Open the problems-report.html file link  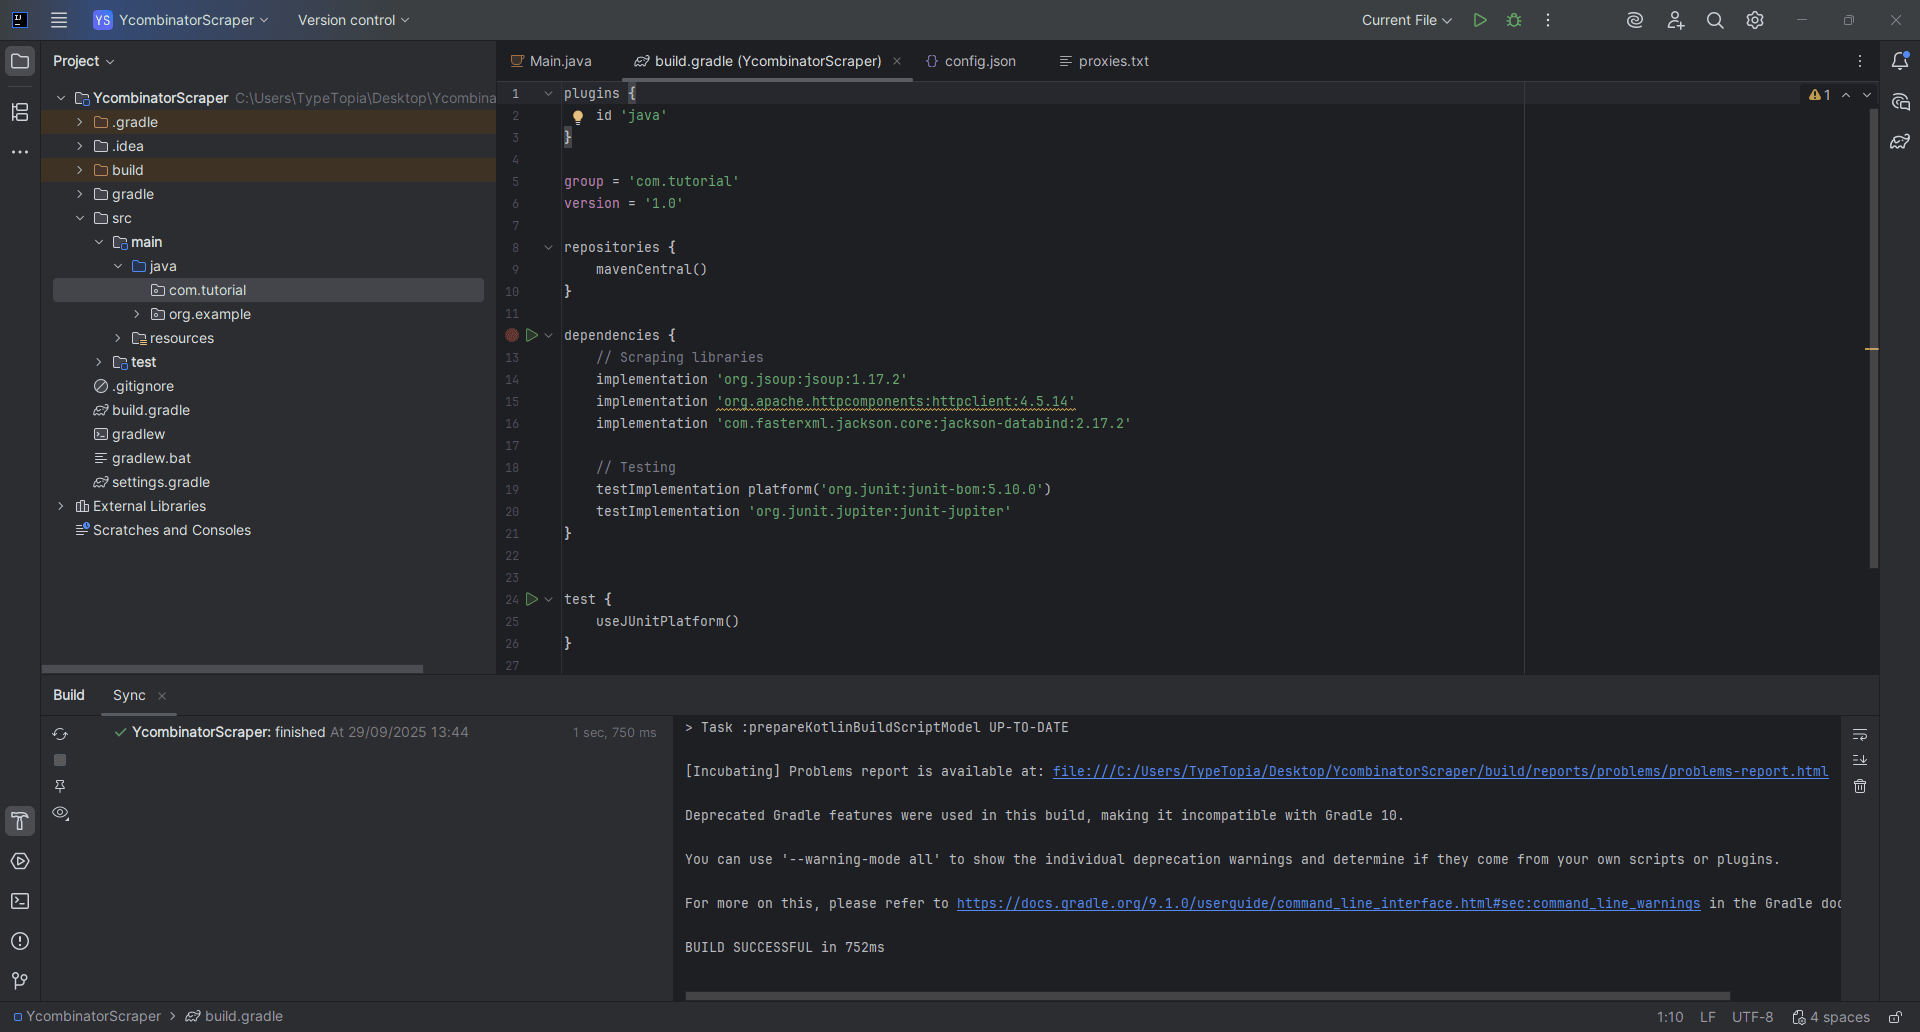pos(1440,771)
